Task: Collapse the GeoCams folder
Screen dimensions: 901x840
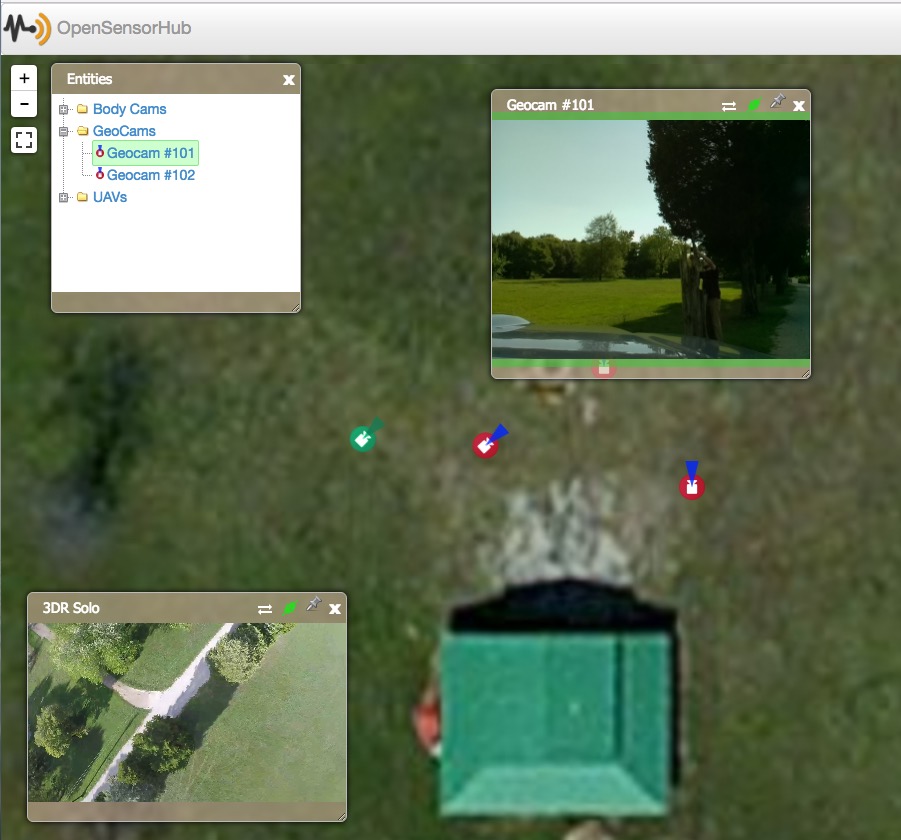Action: click(63, 131)
